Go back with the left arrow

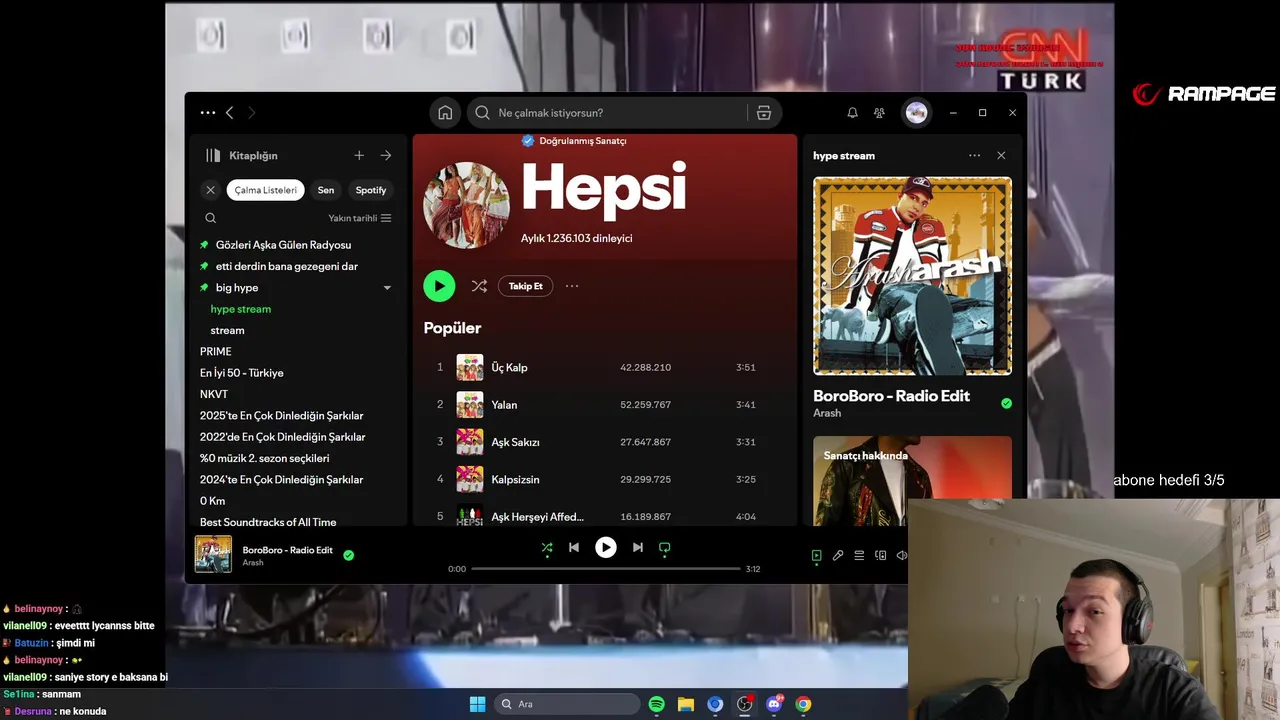tap(229, 113)
